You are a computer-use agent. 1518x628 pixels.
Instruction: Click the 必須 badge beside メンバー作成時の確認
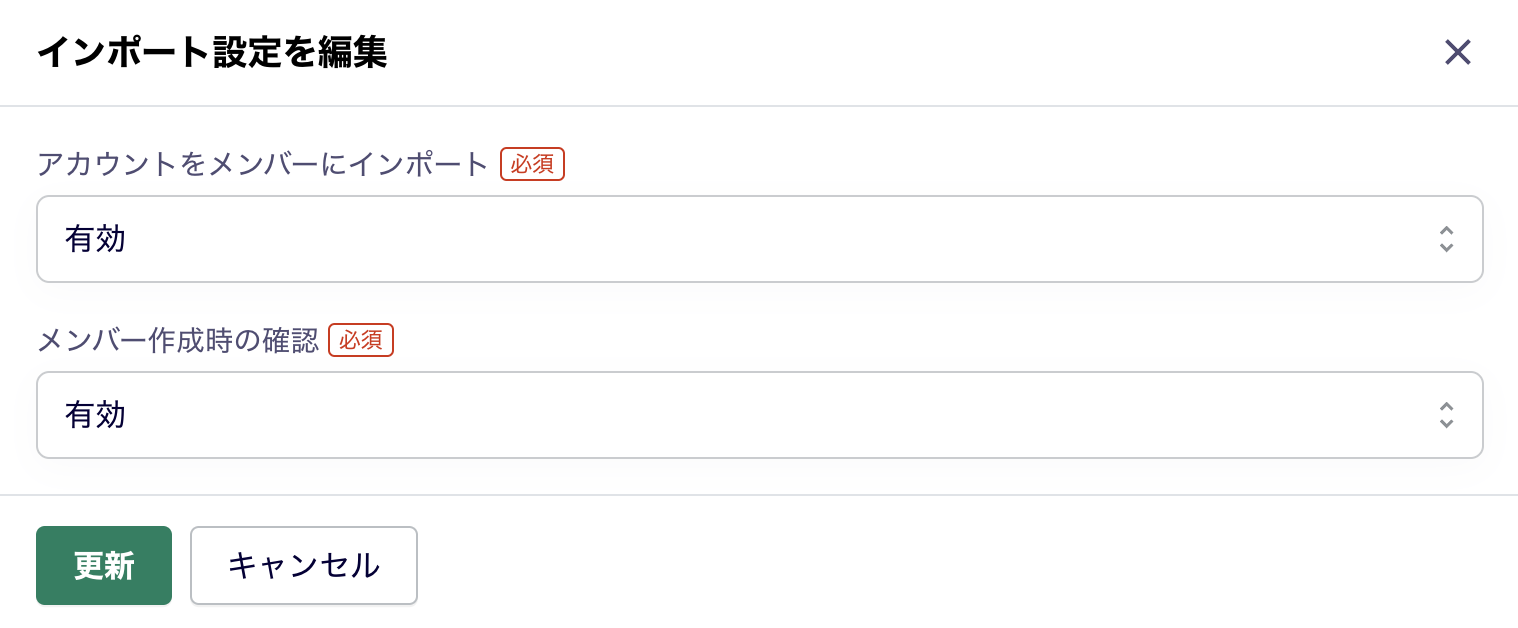point(361,340)
